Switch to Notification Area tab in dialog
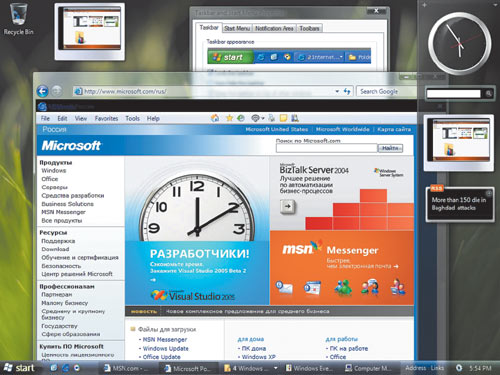 click(274, 28)
